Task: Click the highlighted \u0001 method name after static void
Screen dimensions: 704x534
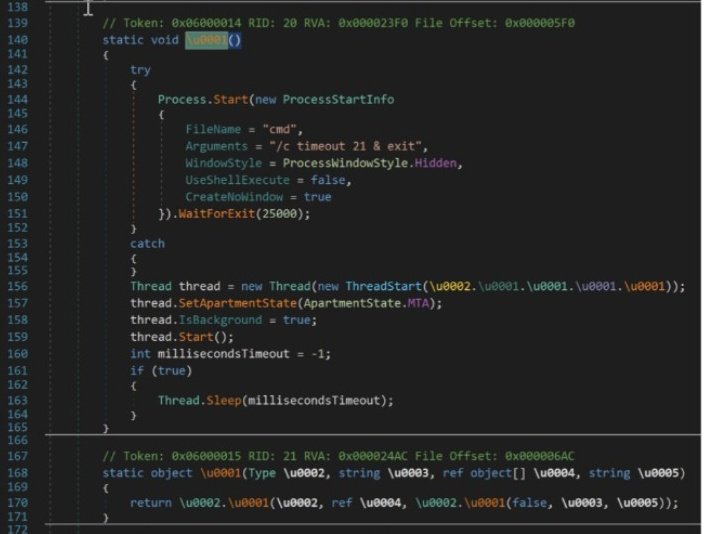Action: [x=207, y=40]
